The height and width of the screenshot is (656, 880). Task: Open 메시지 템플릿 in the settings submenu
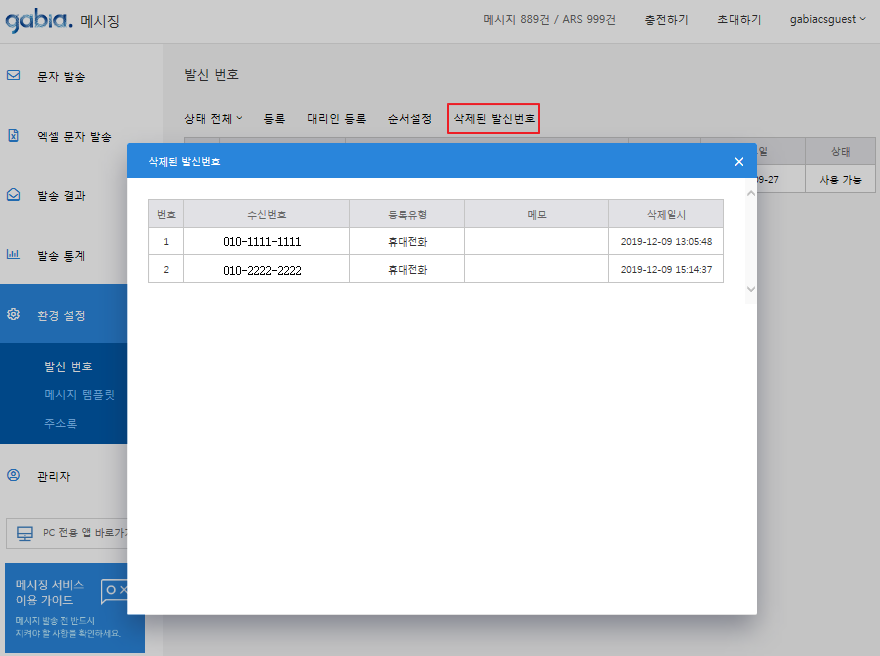tap(79, 395)
